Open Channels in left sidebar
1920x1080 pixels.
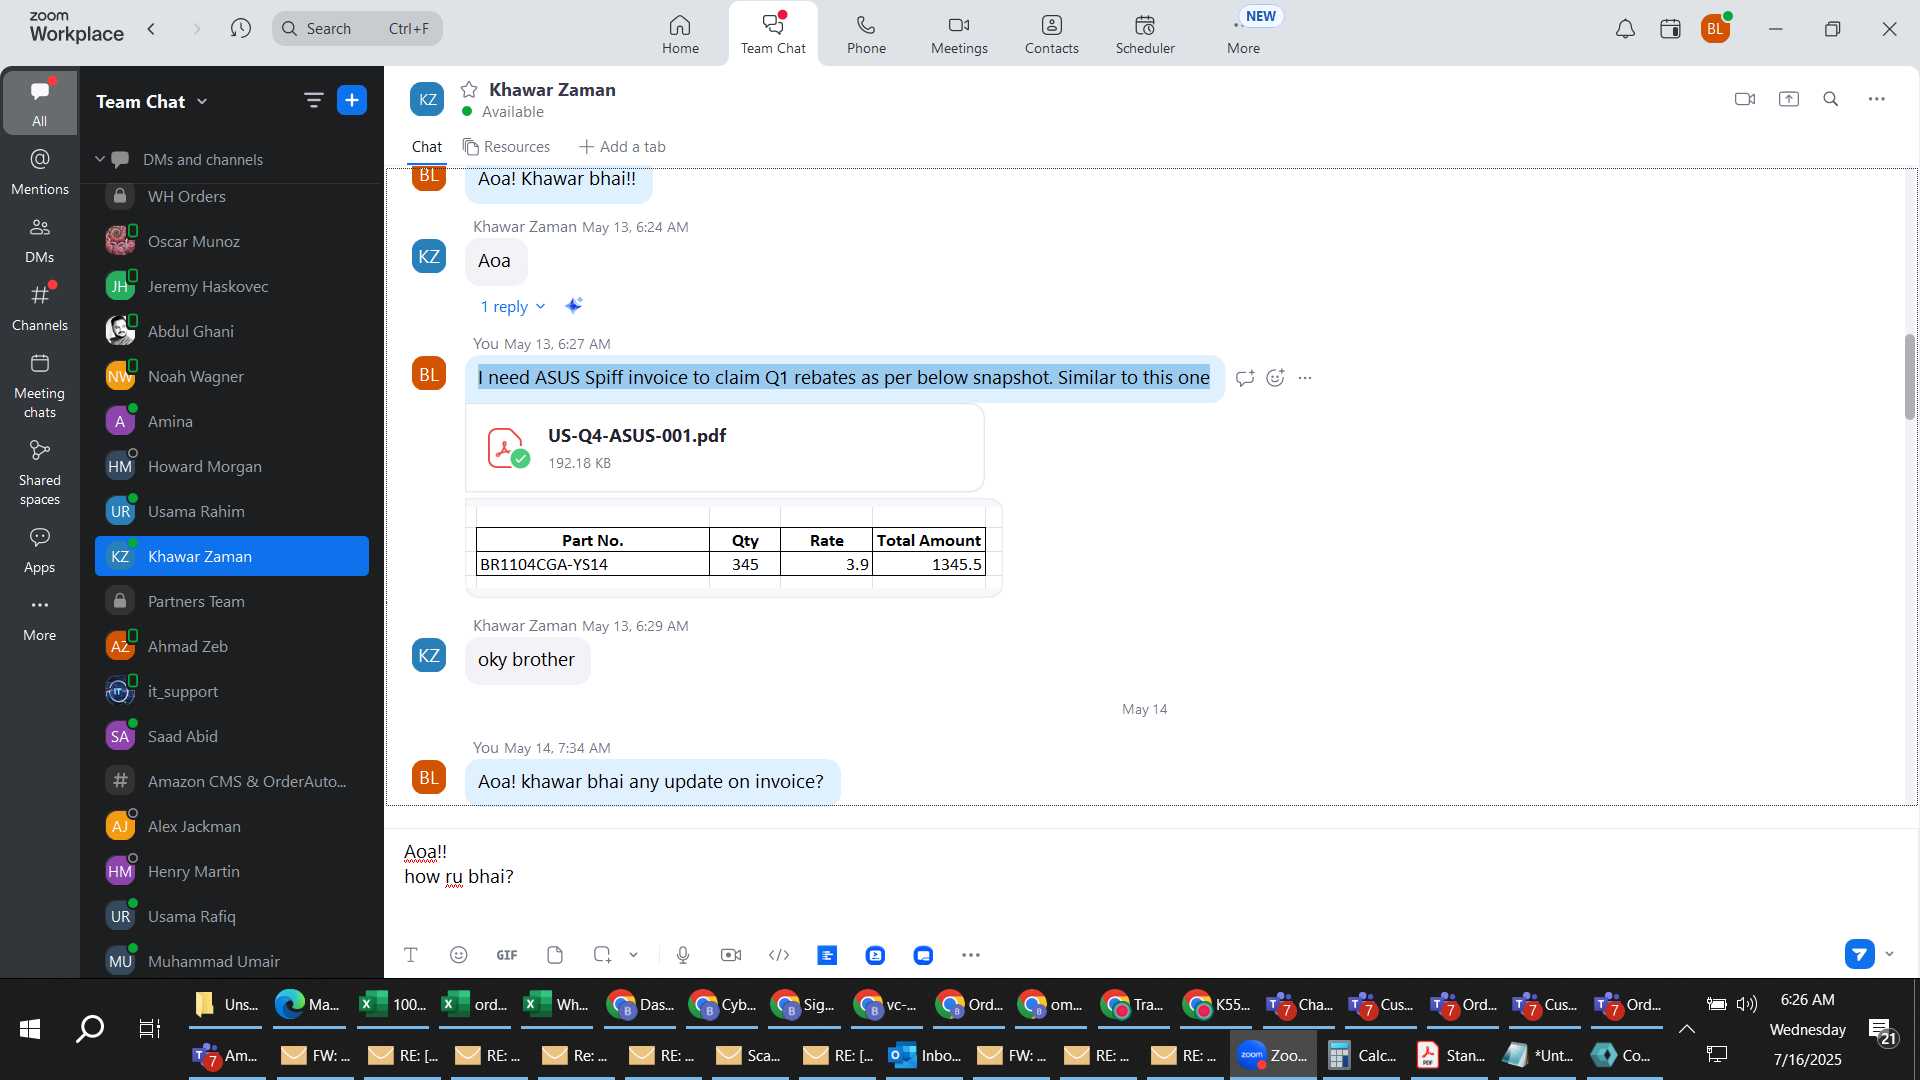(x=40, y=308)
